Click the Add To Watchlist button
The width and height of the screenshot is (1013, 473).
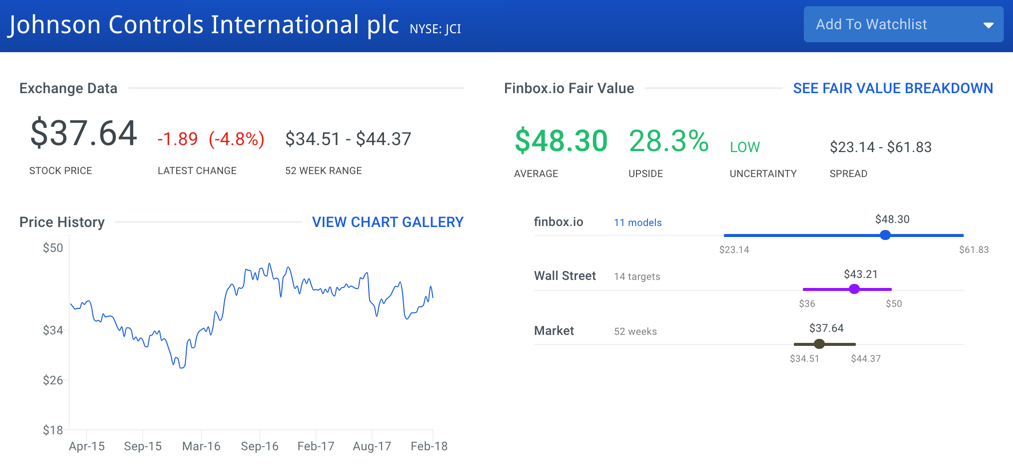click(903, 25)
